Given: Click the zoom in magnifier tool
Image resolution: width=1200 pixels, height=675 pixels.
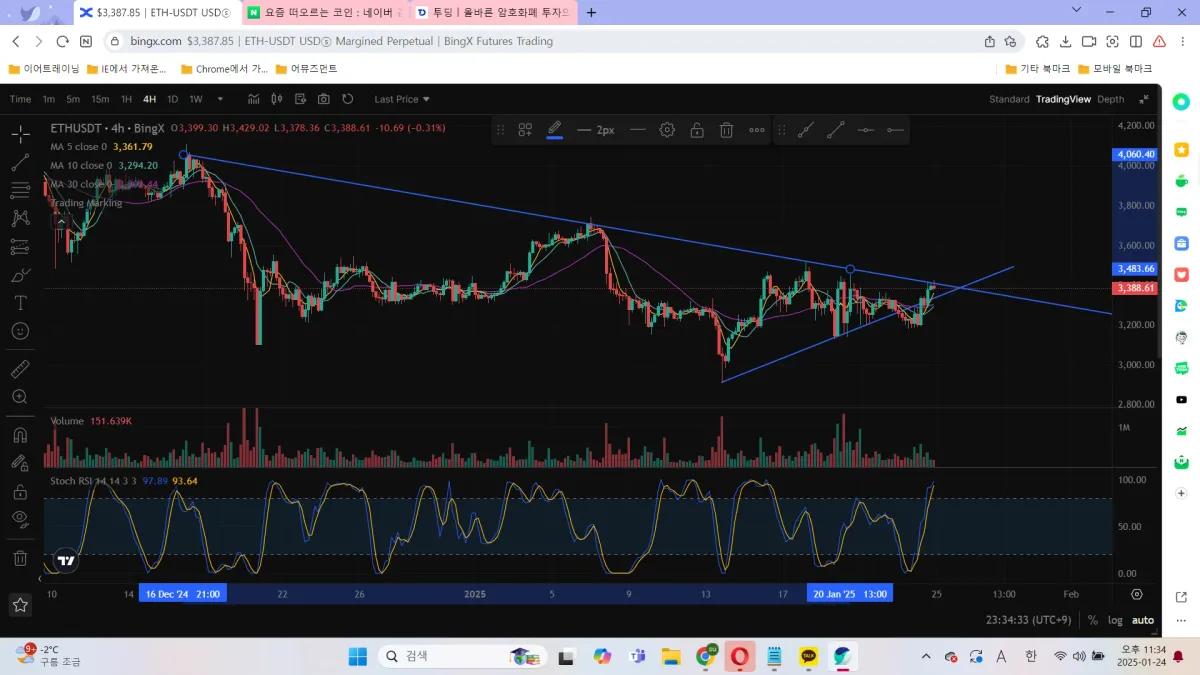Looking at the screenshot, I should click(x=20, y=397).
